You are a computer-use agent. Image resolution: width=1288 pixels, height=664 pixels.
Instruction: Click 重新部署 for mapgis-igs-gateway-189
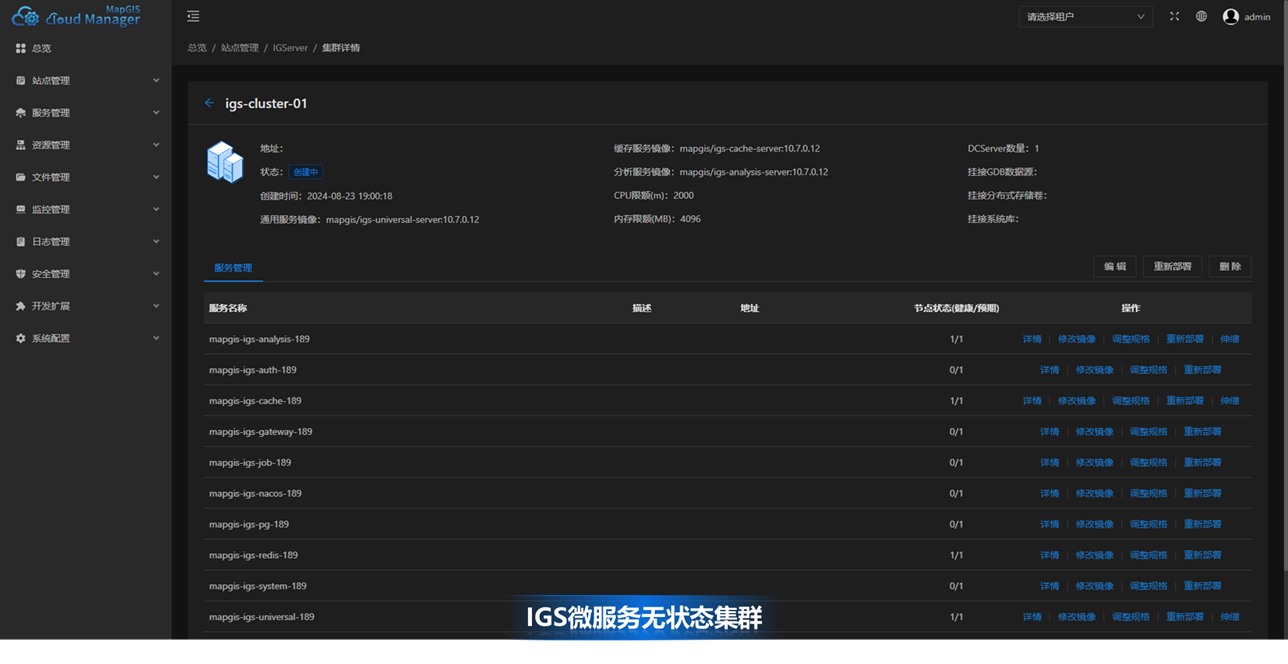point(1202,432)
